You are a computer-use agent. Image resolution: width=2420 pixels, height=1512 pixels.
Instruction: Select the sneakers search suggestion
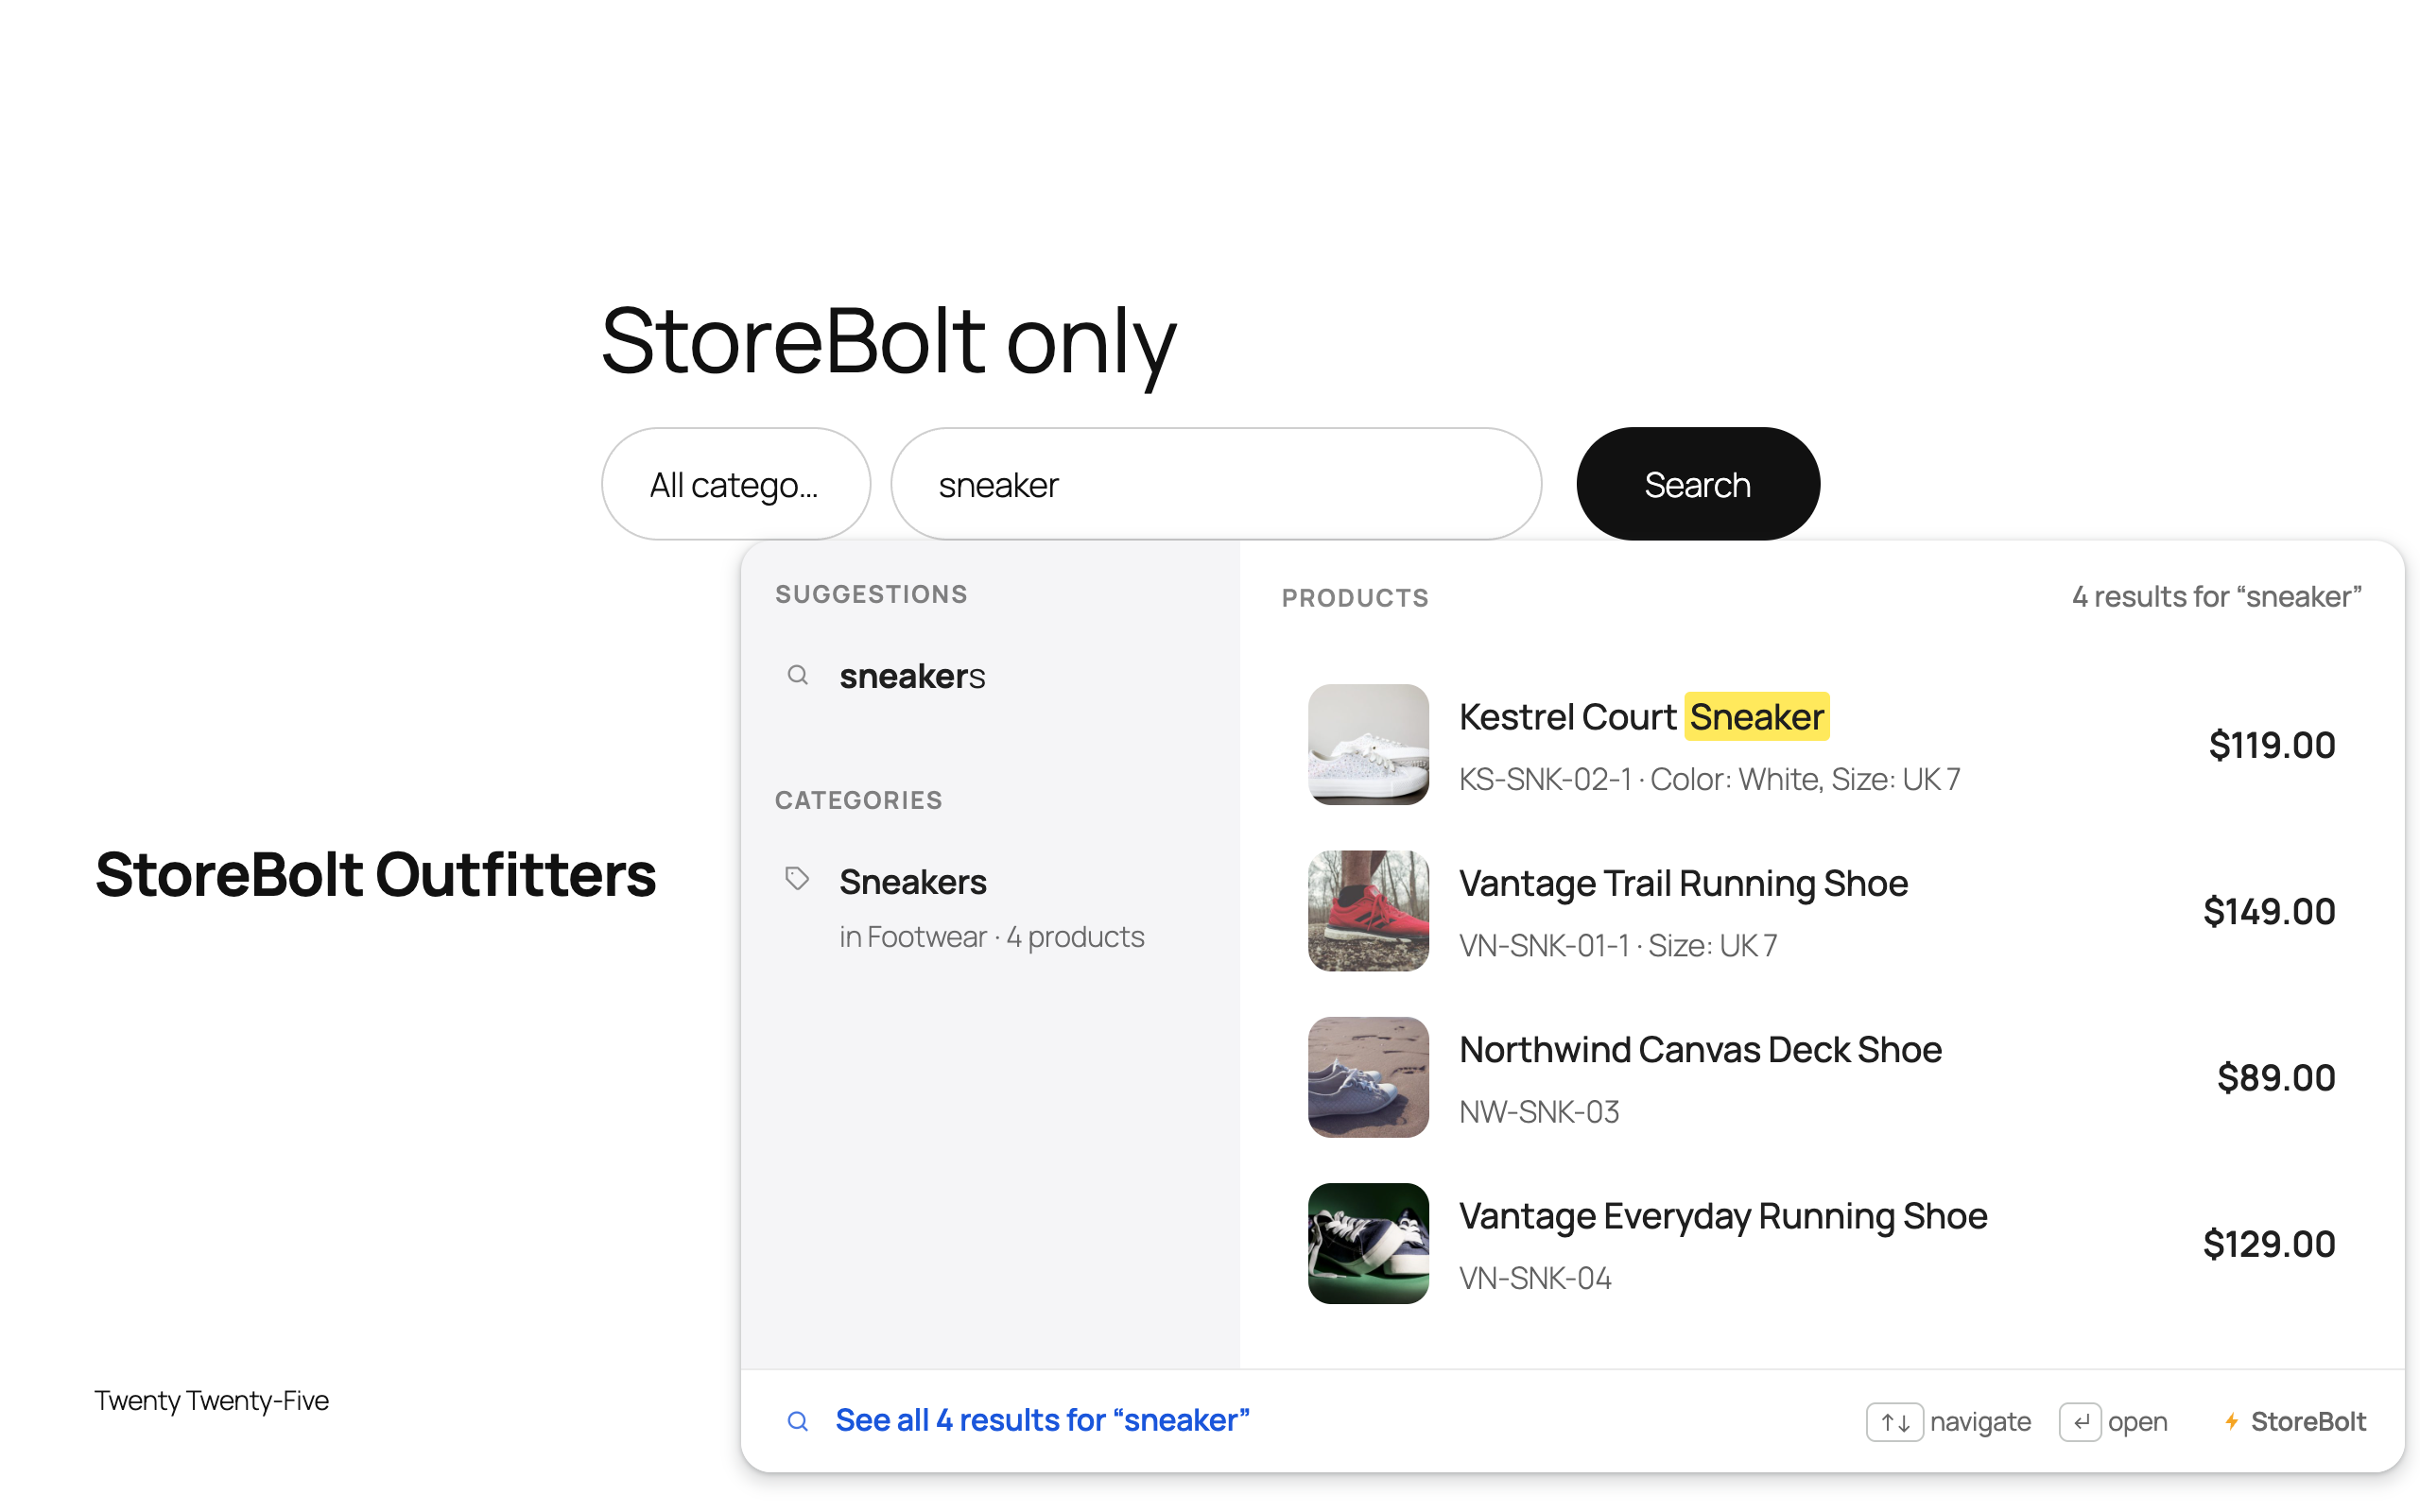tap(990, 676)
